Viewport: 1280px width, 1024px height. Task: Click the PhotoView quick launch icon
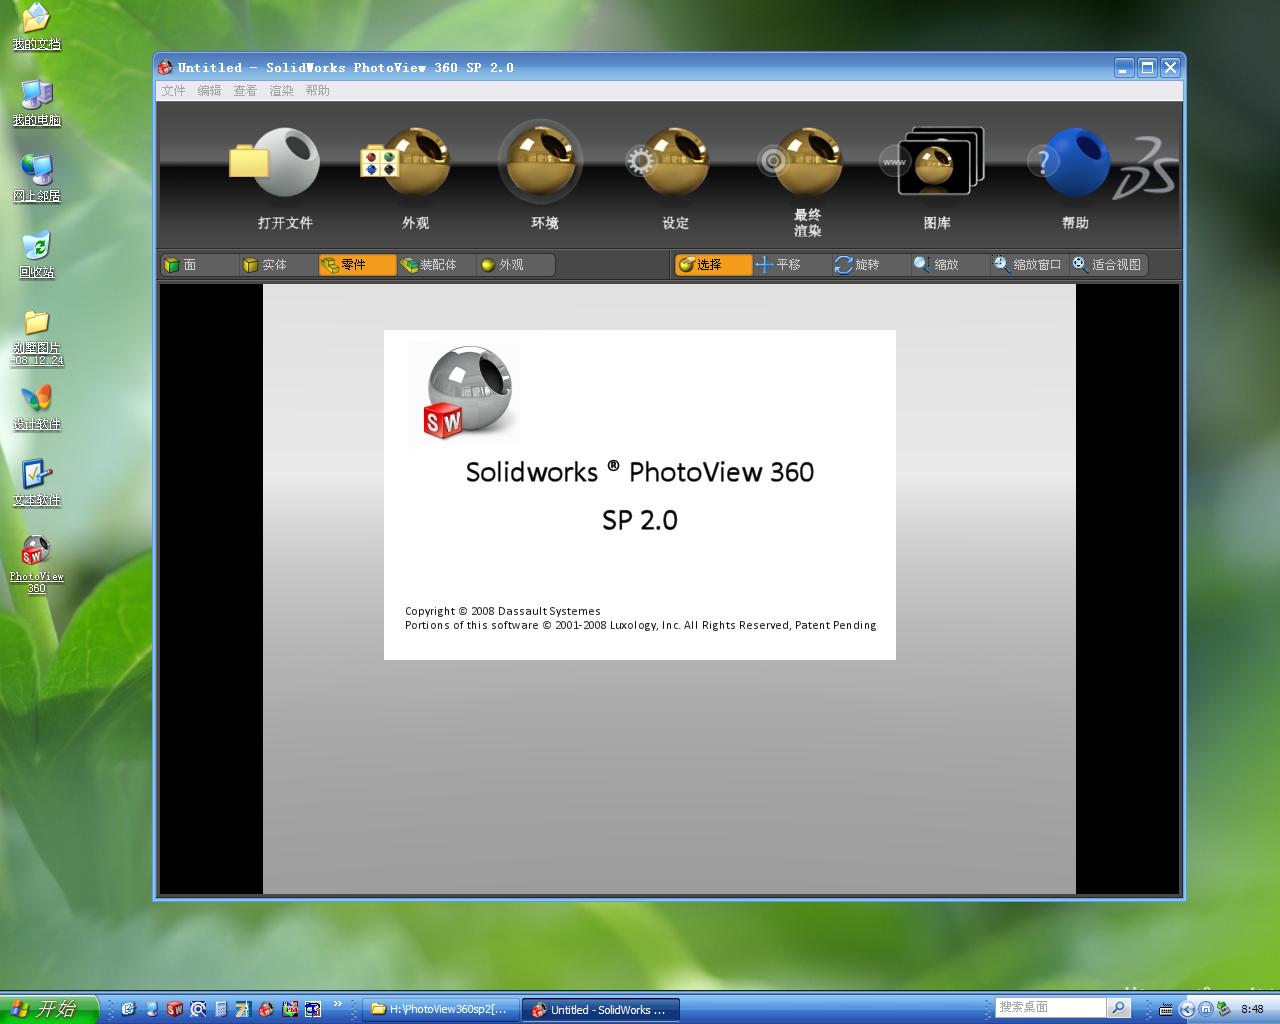click(266, 1010)
